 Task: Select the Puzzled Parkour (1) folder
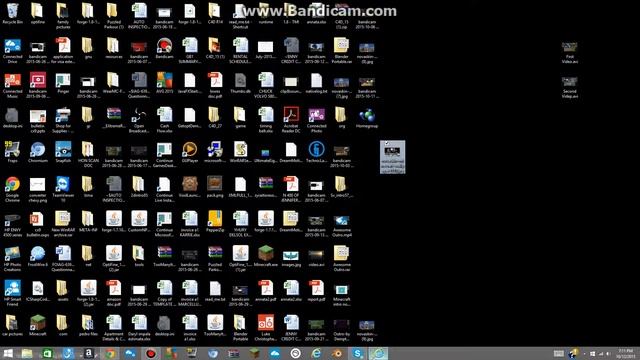pos(113,16)
